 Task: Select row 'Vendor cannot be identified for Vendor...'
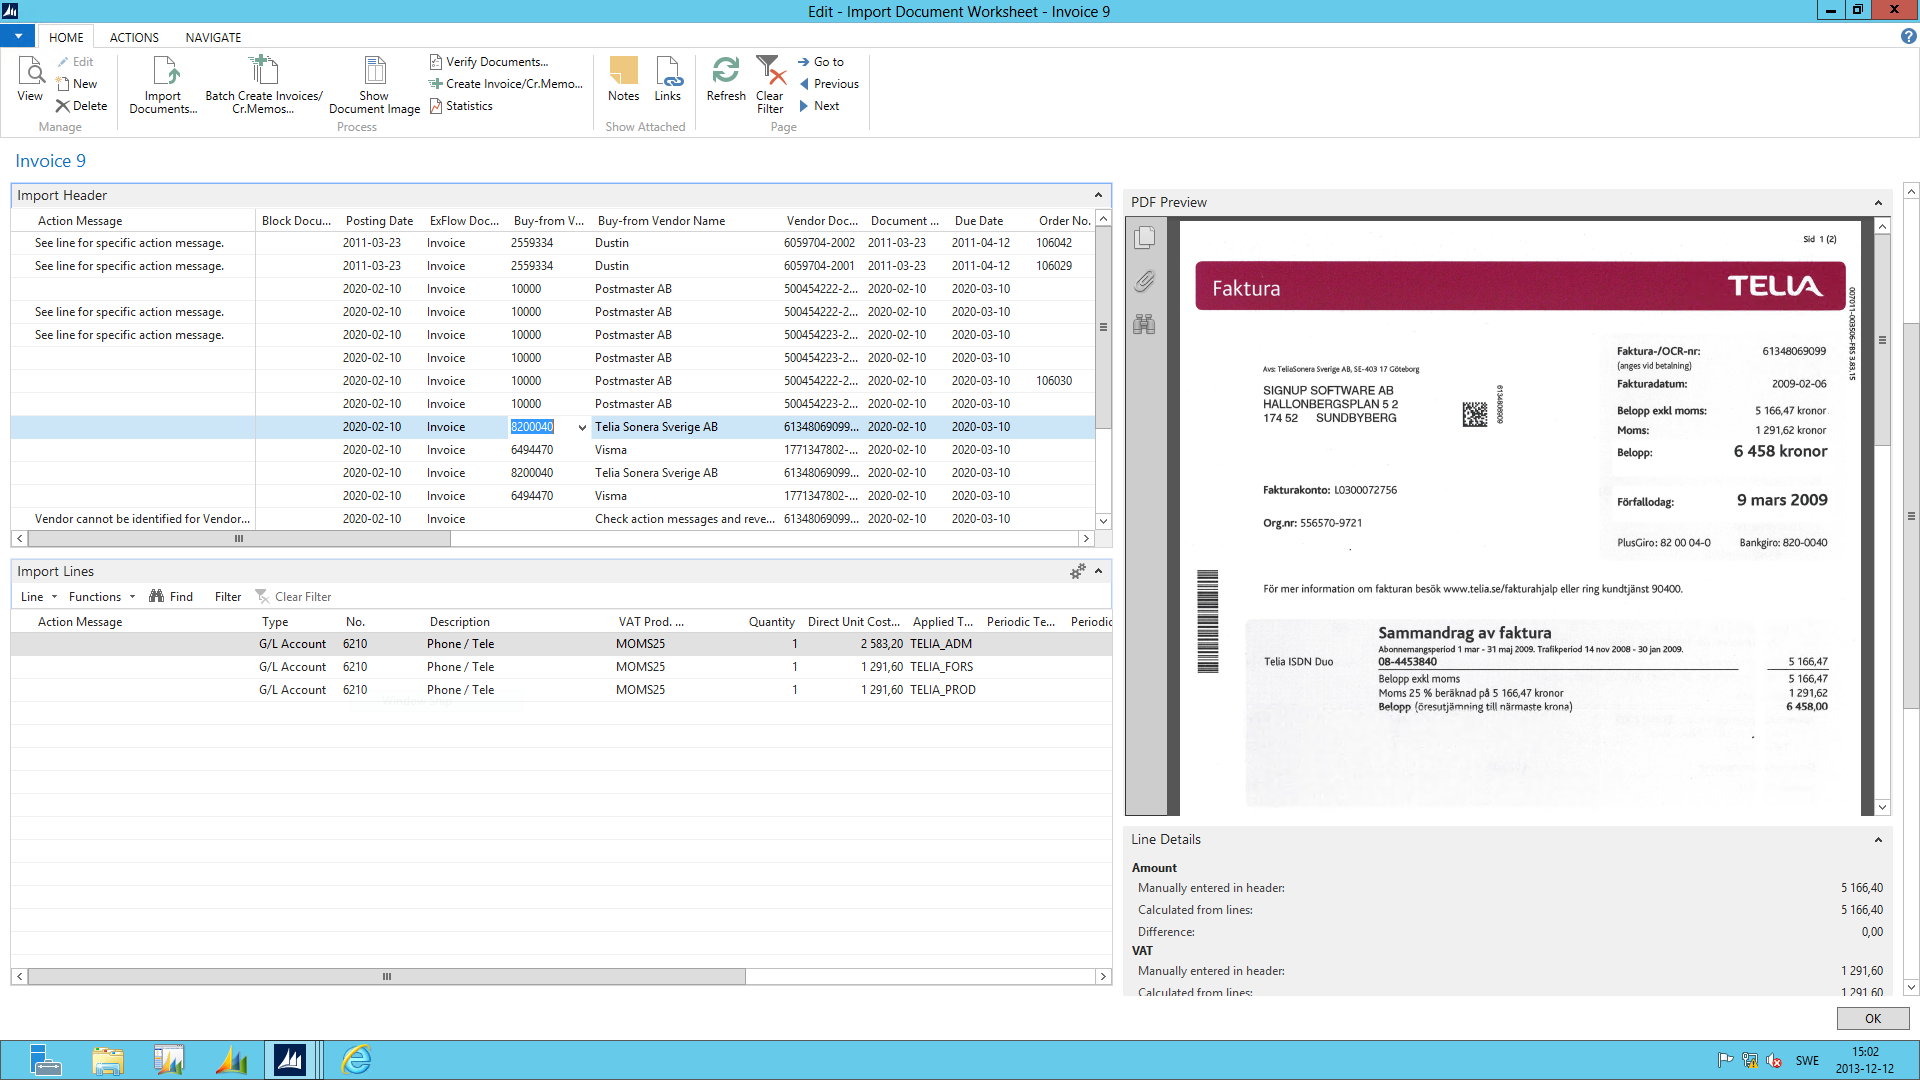(x=553, y=519)
